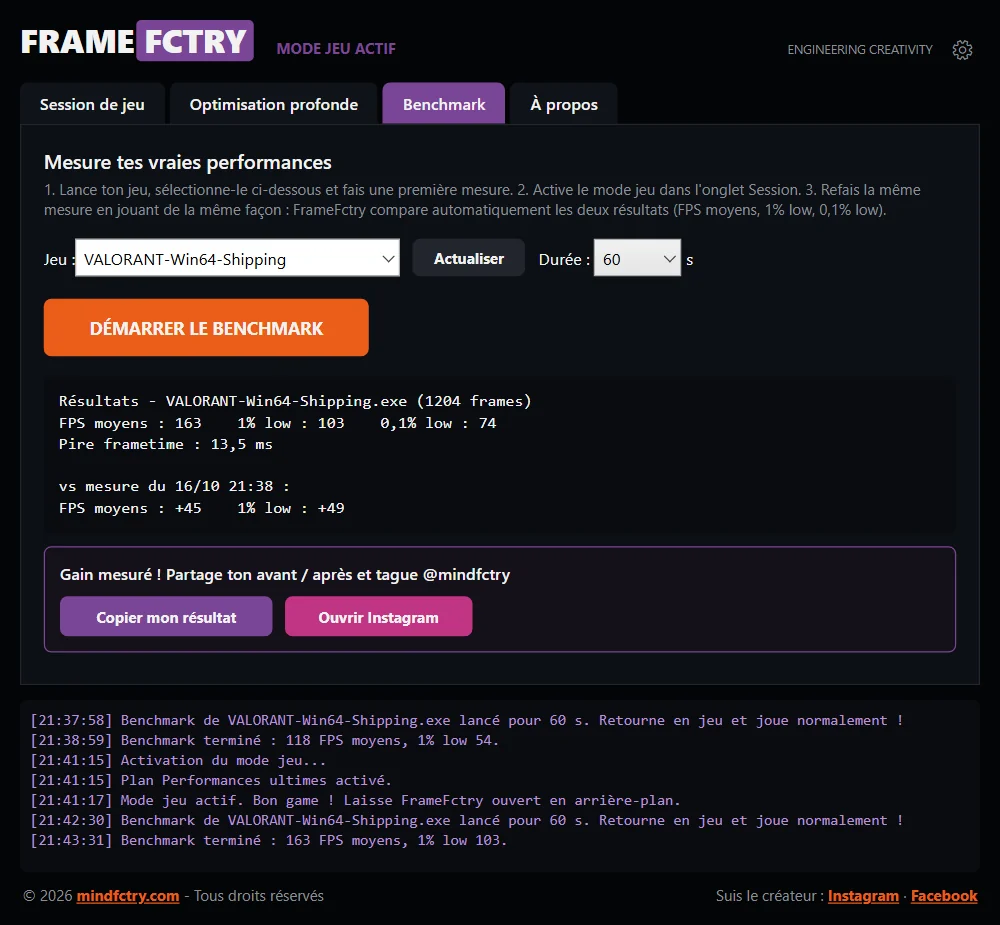Open settings via the gear icon

(x=962, y=50)
